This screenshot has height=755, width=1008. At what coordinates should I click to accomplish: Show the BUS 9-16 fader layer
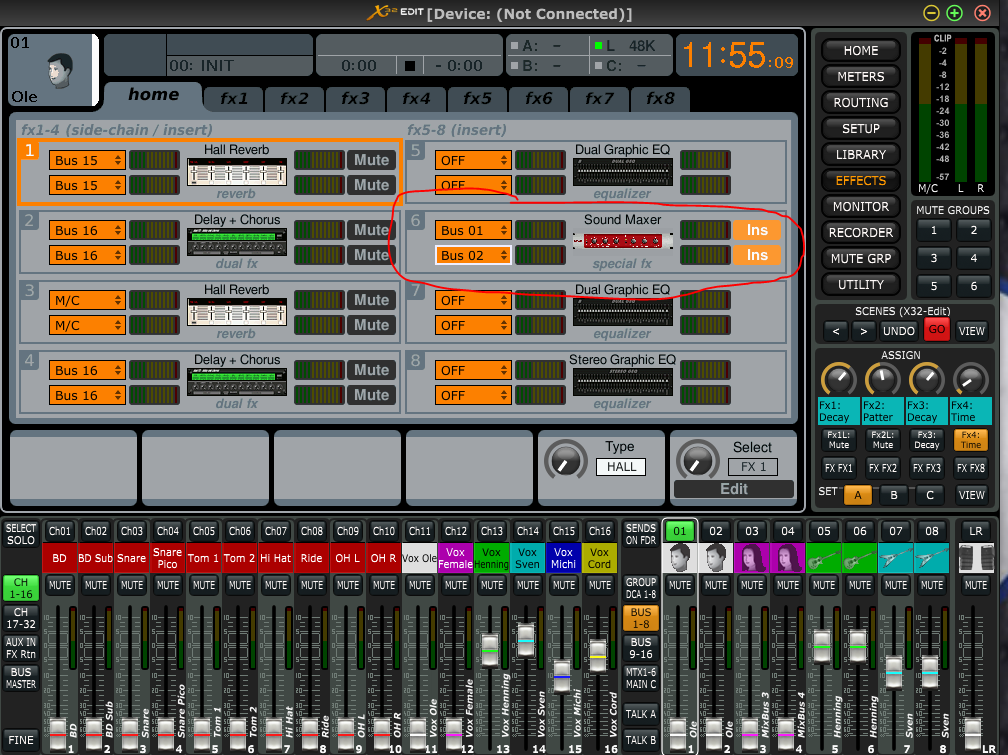[x=640, y=648]
